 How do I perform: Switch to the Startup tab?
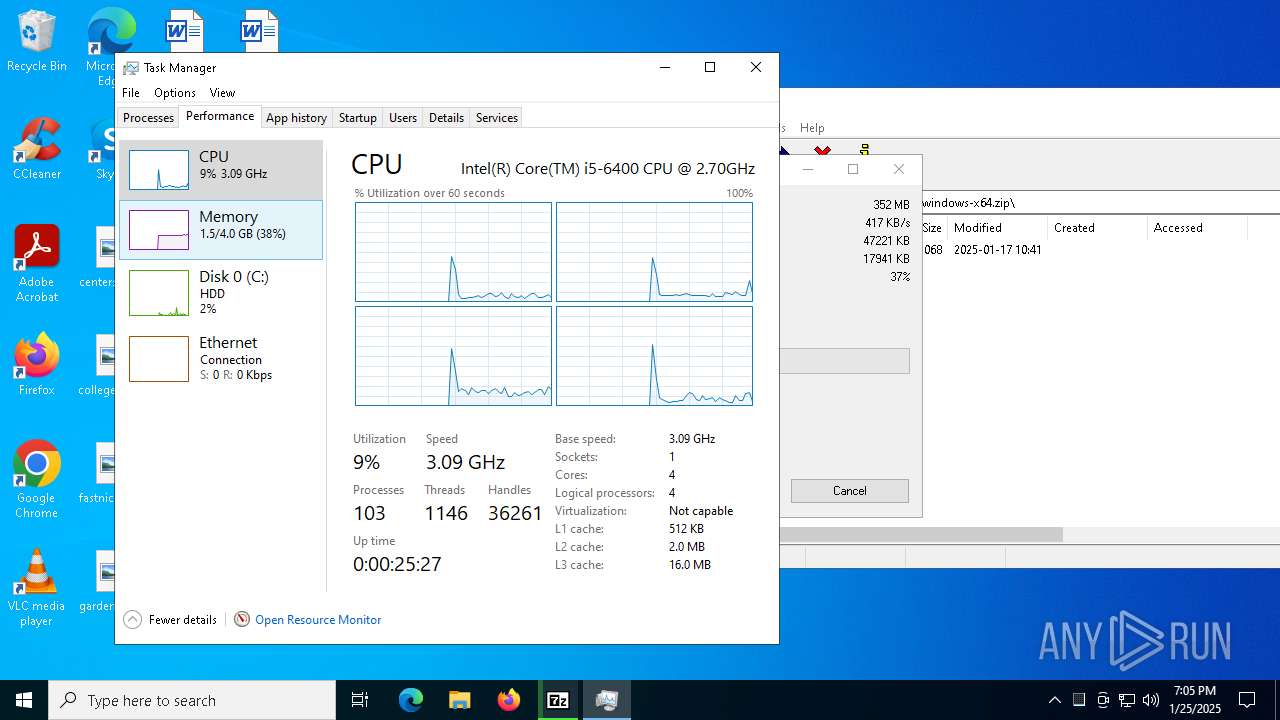click(357, 117)
